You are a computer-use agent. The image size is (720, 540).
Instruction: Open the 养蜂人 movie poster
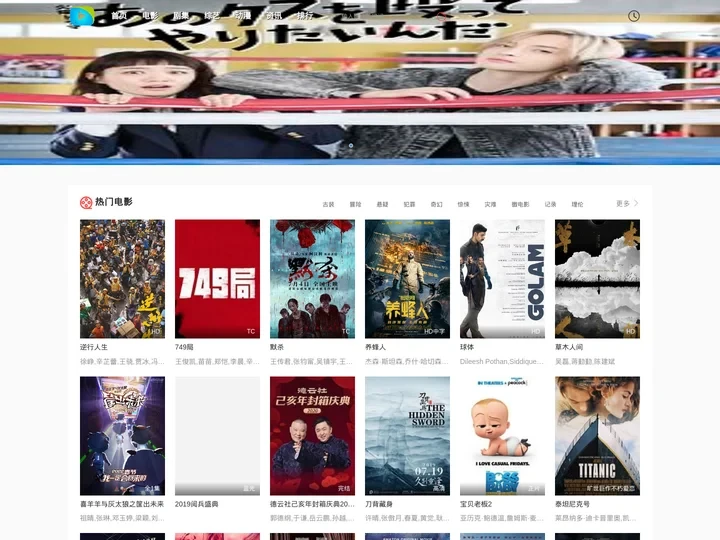(407, 279)
